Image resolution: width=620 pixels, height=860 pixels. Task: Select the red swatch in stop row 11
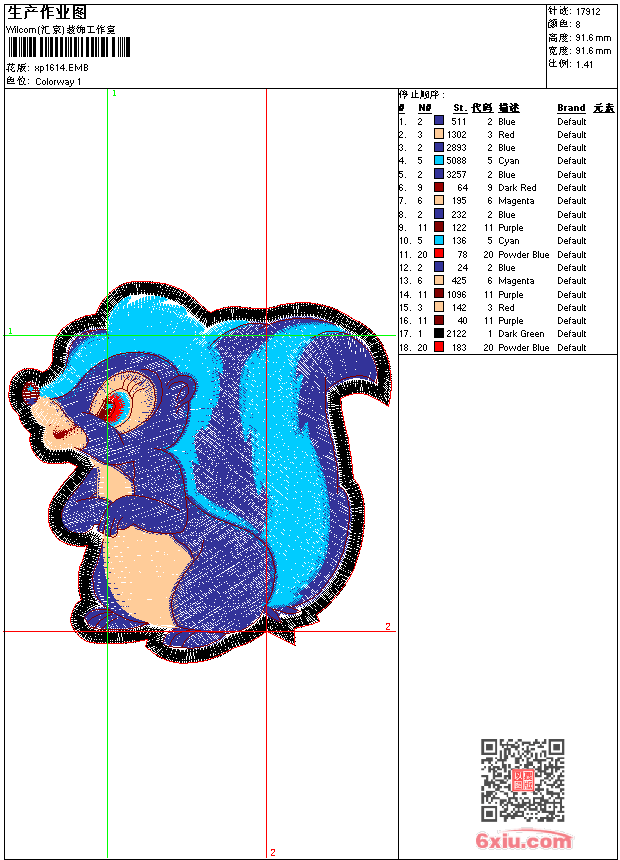point(439,254)
